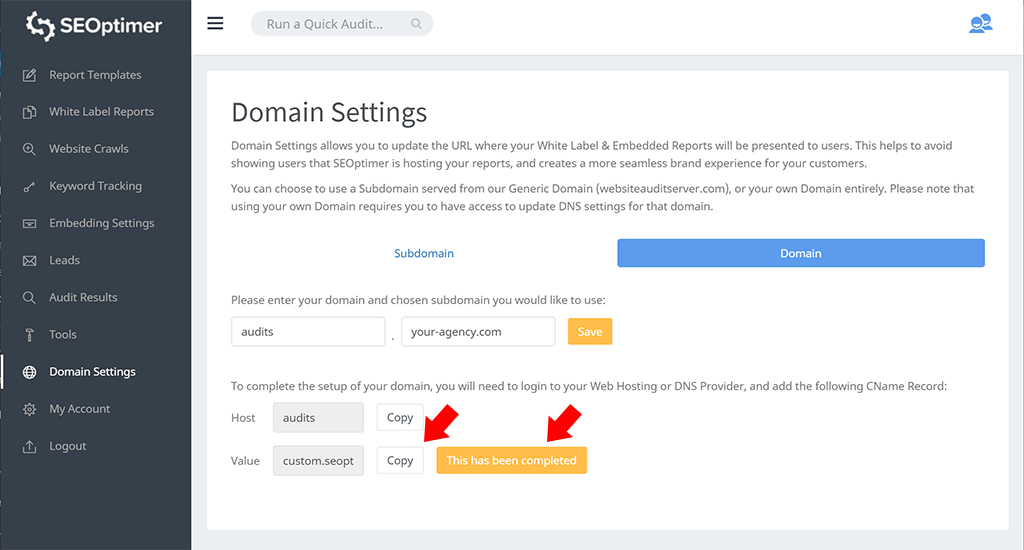Click the Keyword Tracking icon

point(29,186)
